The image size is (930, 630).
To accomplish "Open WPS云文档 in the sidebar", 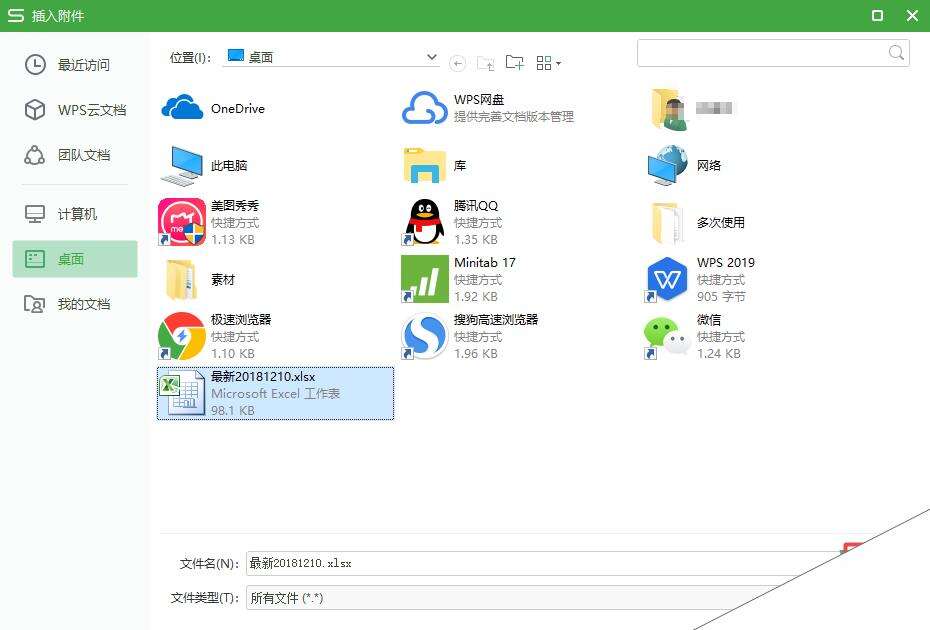I will click(75, 110).
